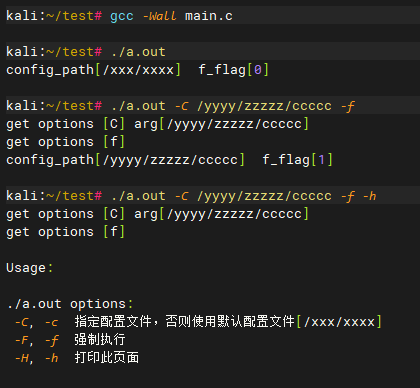Click the "强制执行" description text
This screenshot has width=420, height=388.
point(100,340)
